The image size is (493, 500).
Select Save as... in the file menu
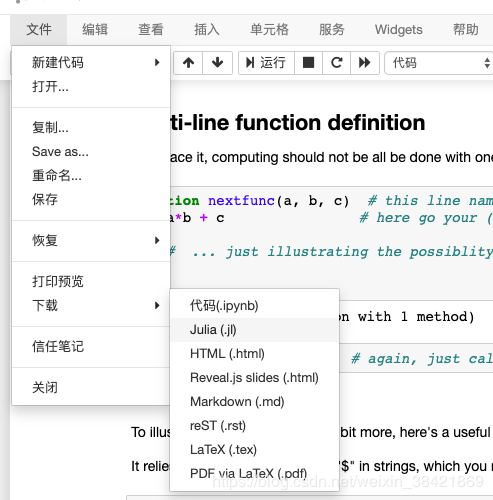91,151
